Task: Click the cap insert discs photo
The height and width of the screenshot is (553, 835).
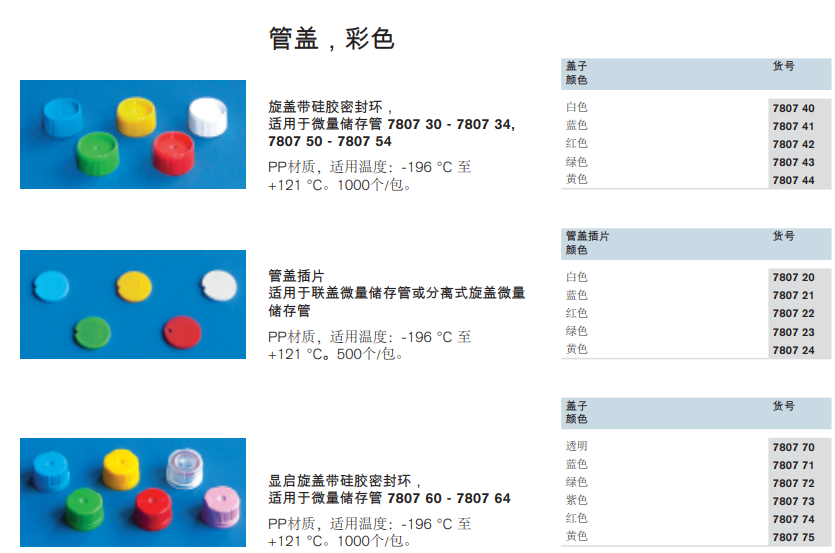Action: point(133,304)
